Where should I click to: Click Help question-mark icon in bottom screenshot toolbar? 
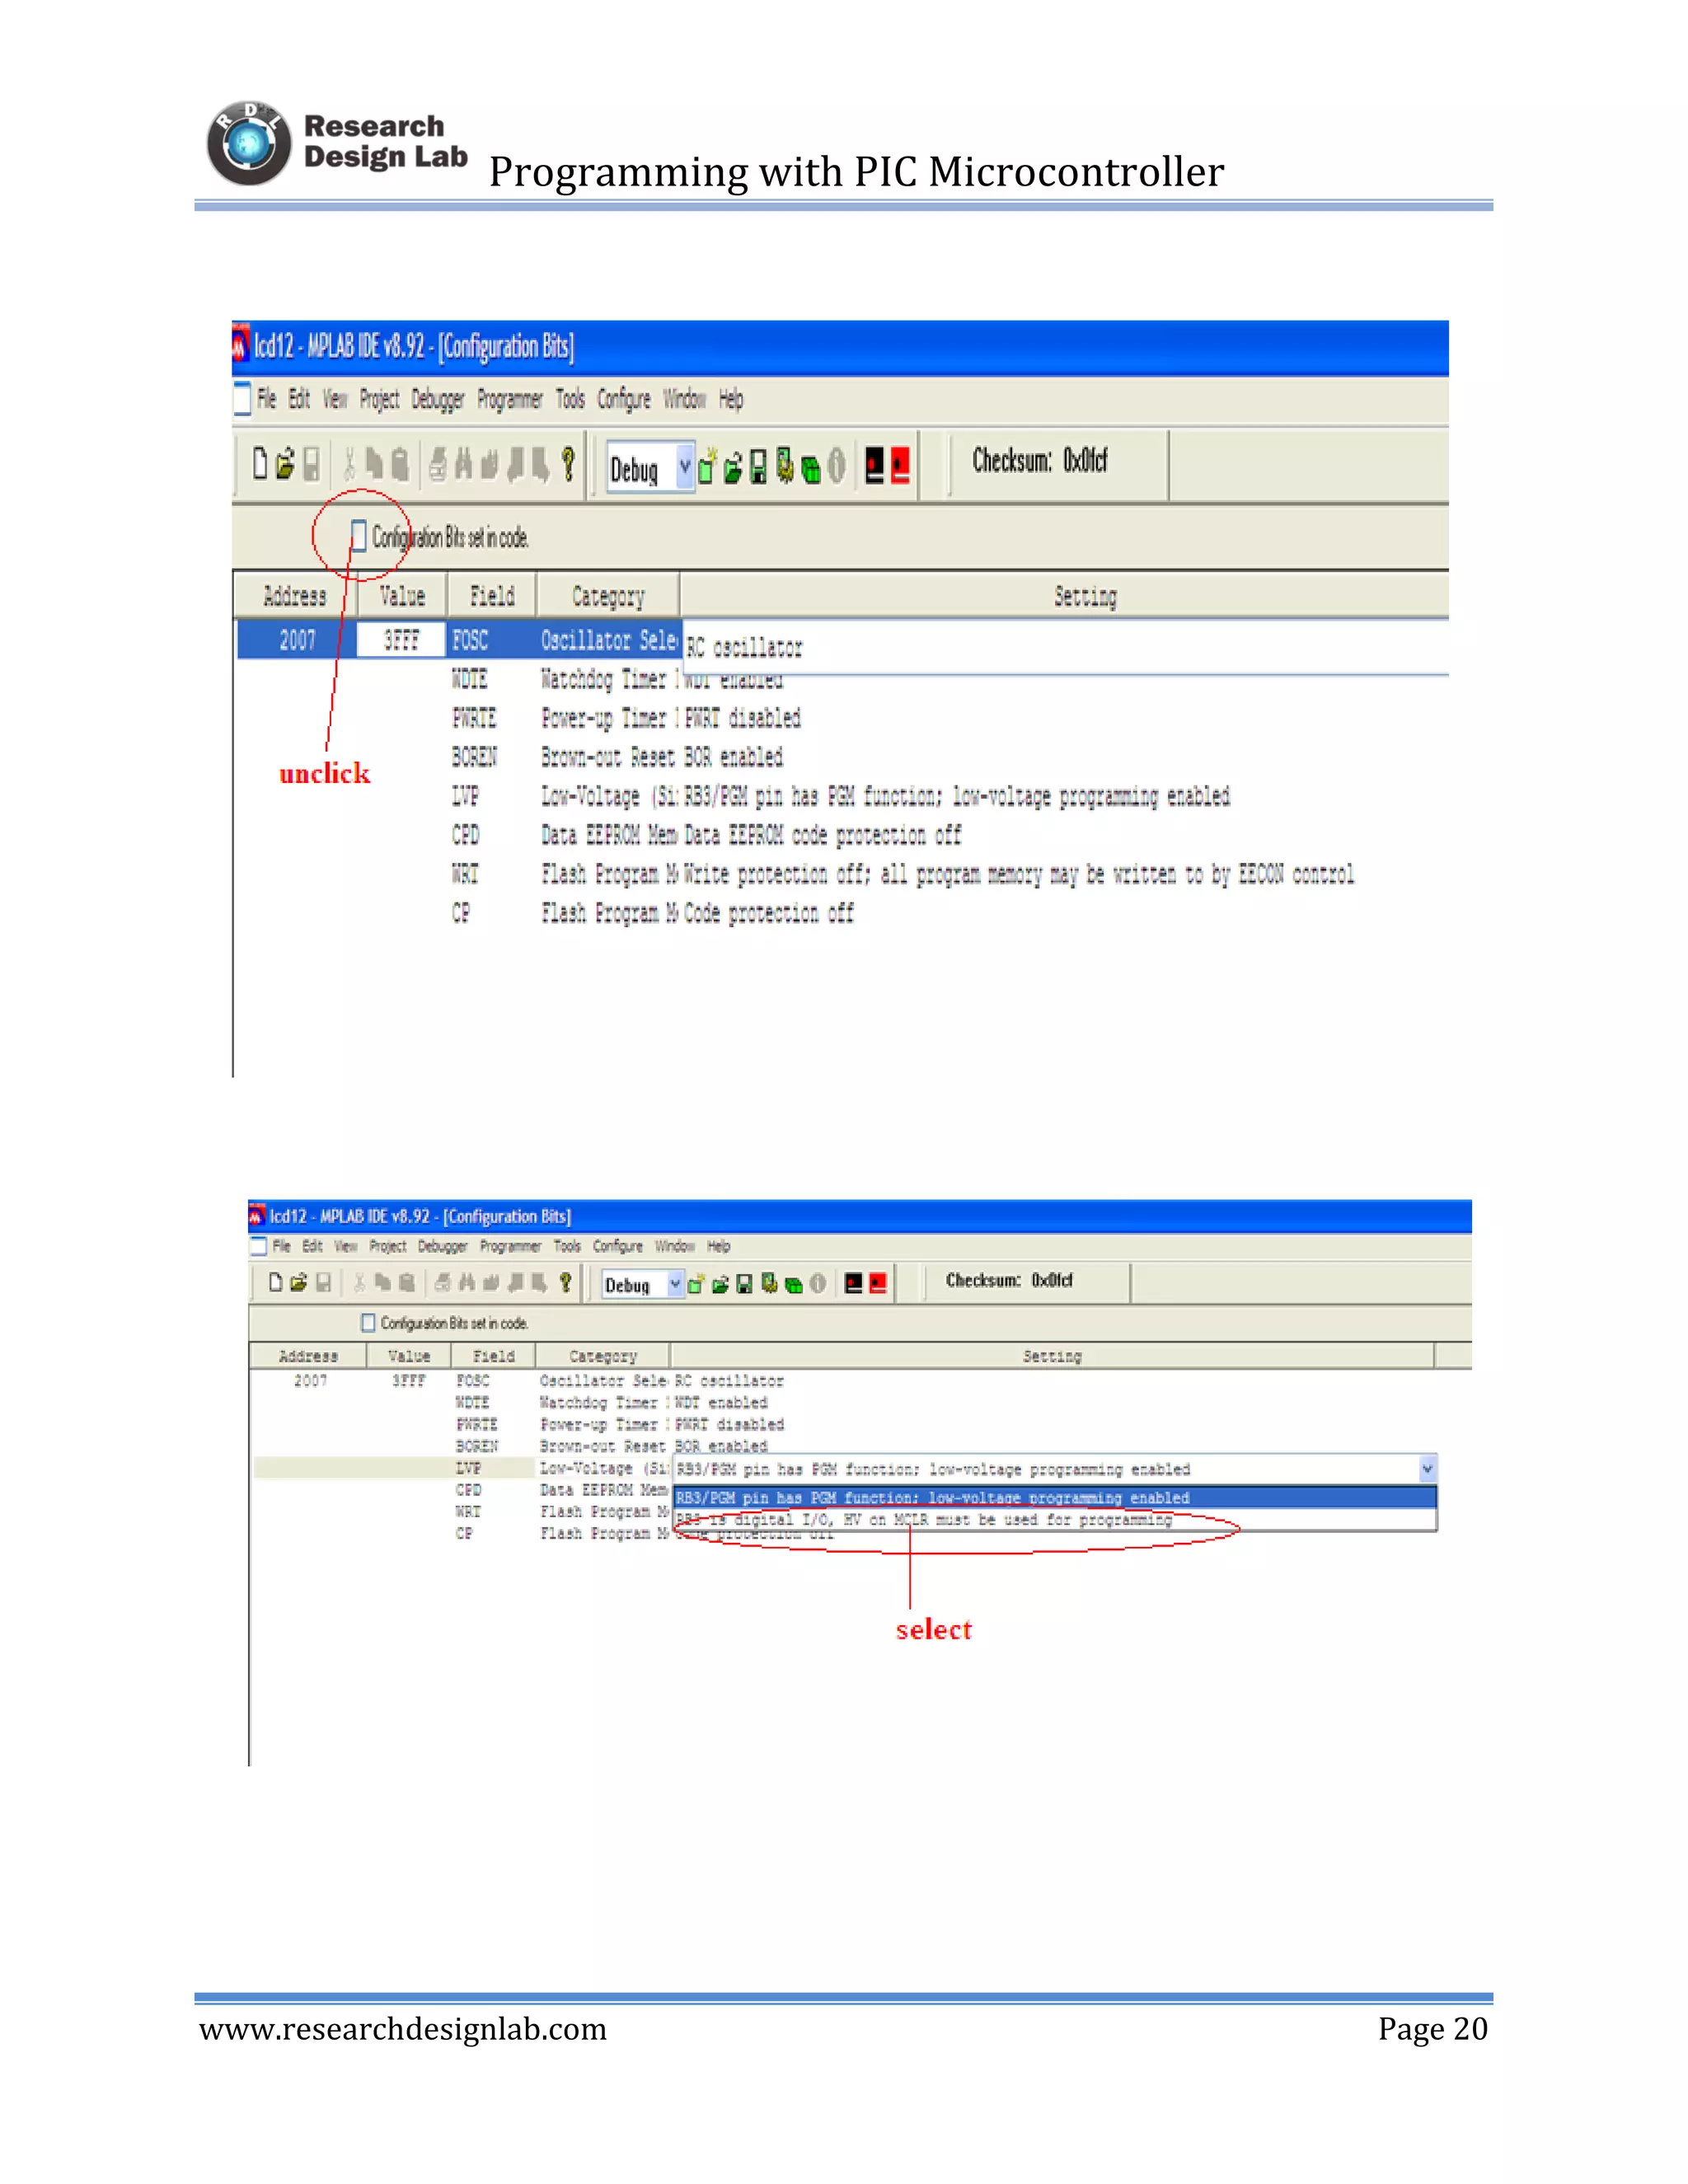(x=565, y=1282)
